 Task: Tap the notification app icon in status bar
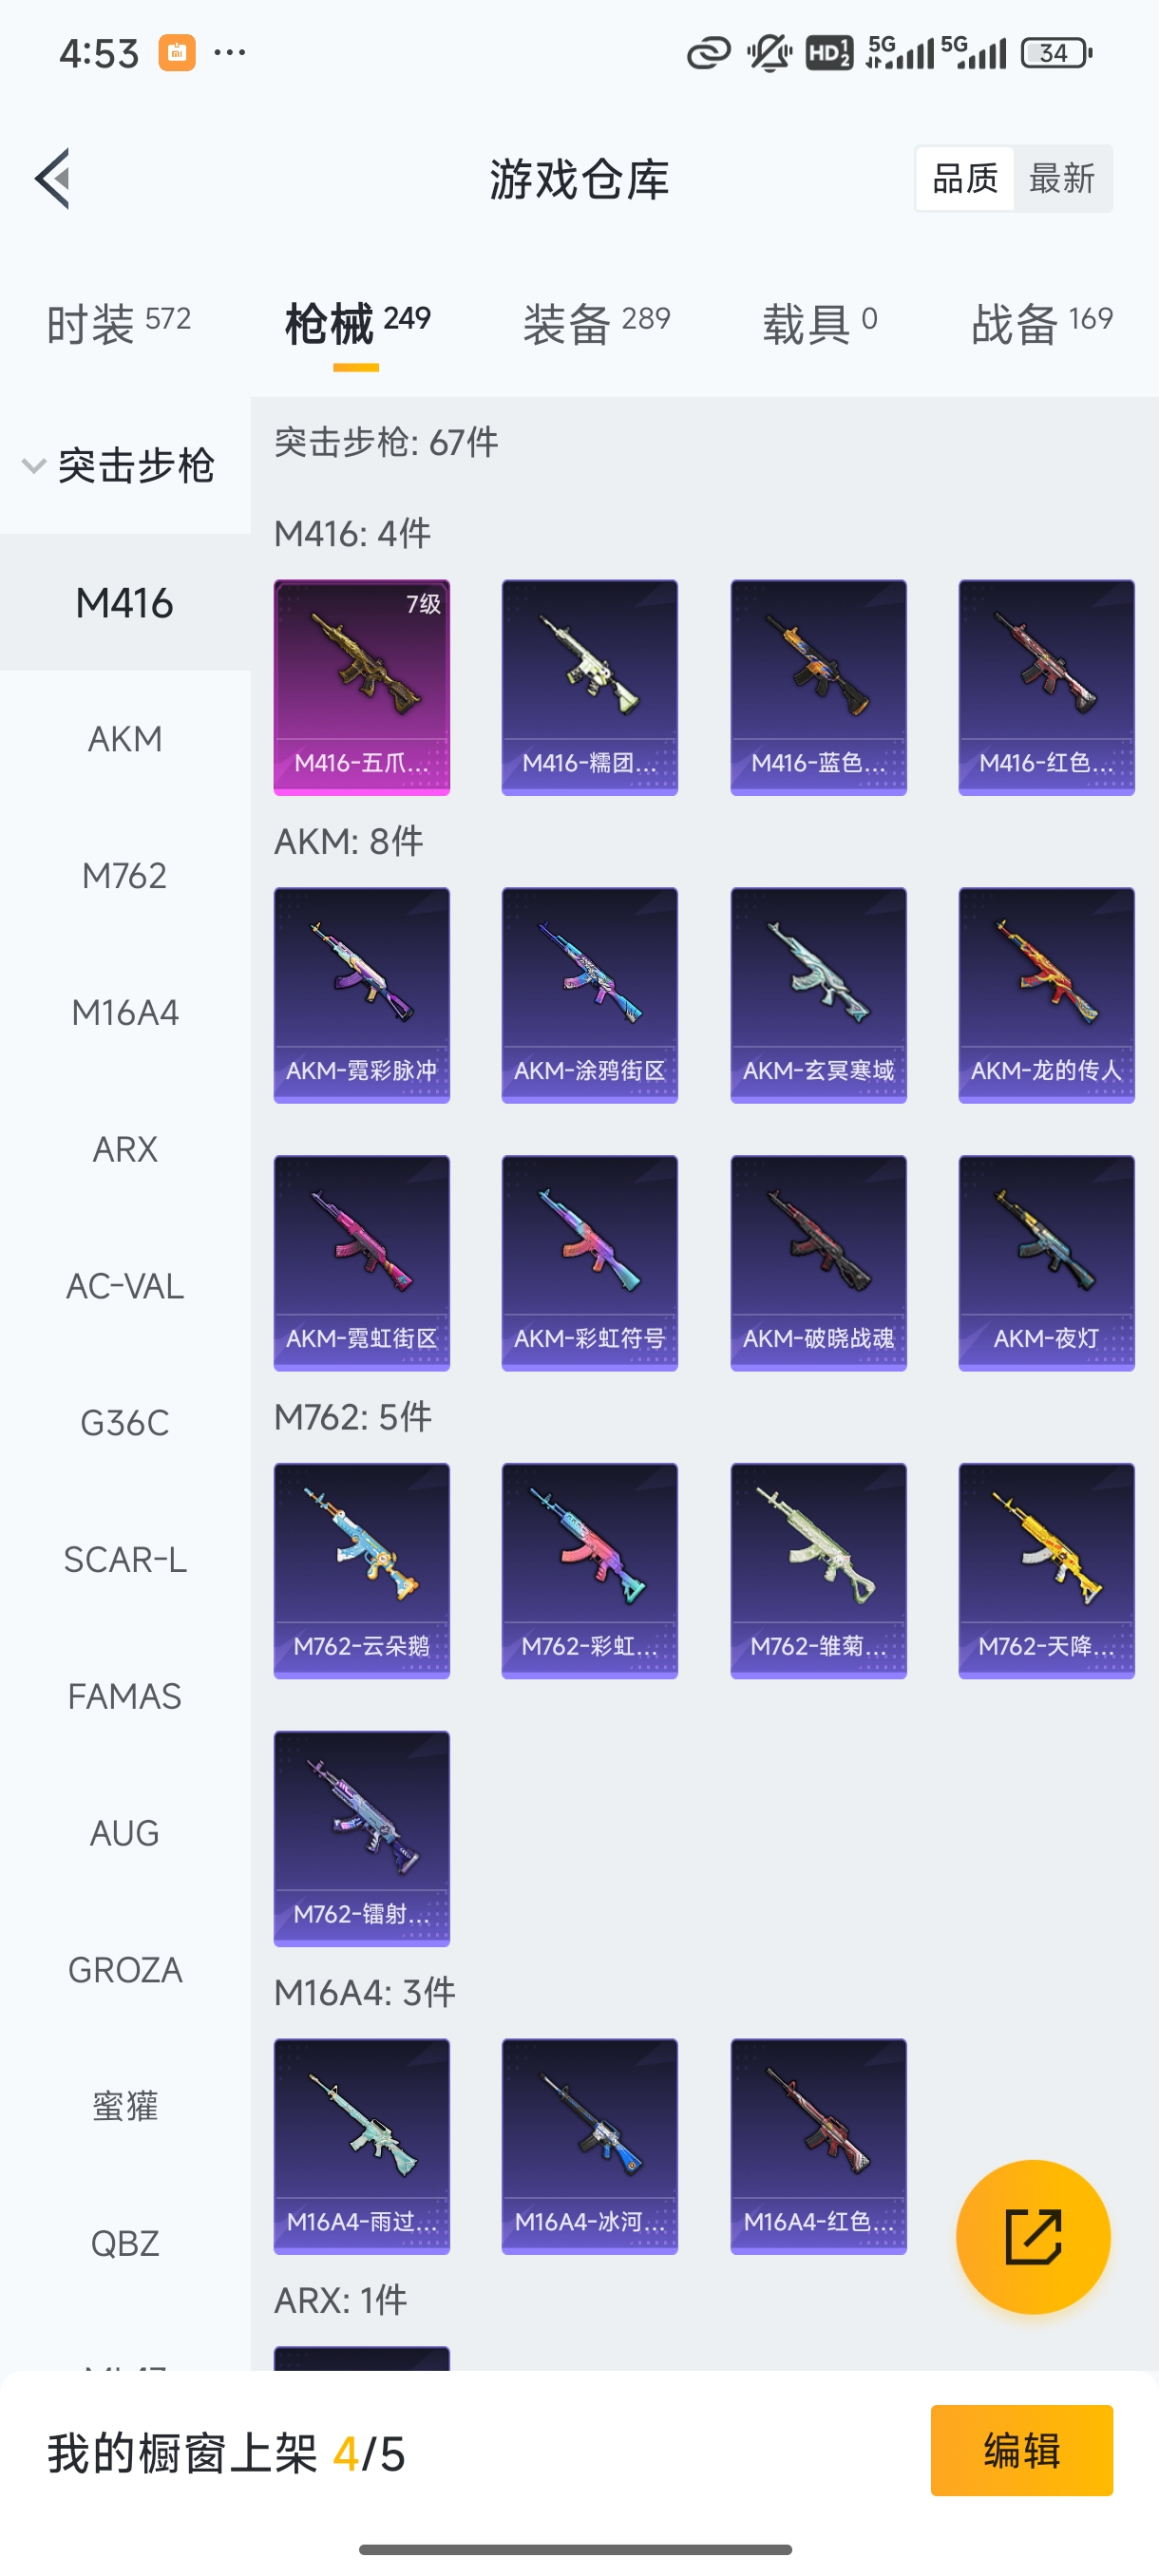[x=177, y=52]
